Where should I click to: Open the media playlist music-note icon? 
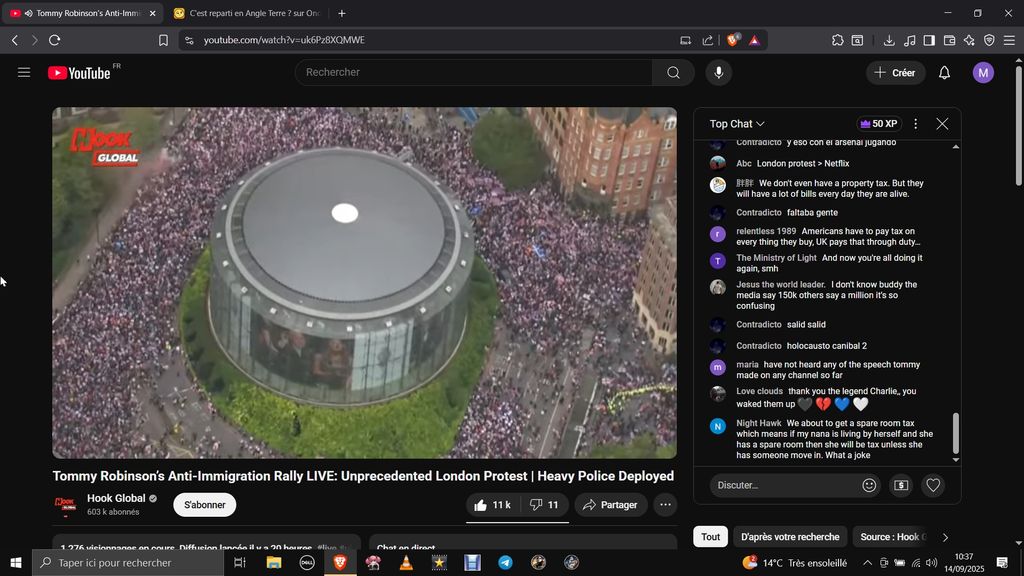[909, 40]
